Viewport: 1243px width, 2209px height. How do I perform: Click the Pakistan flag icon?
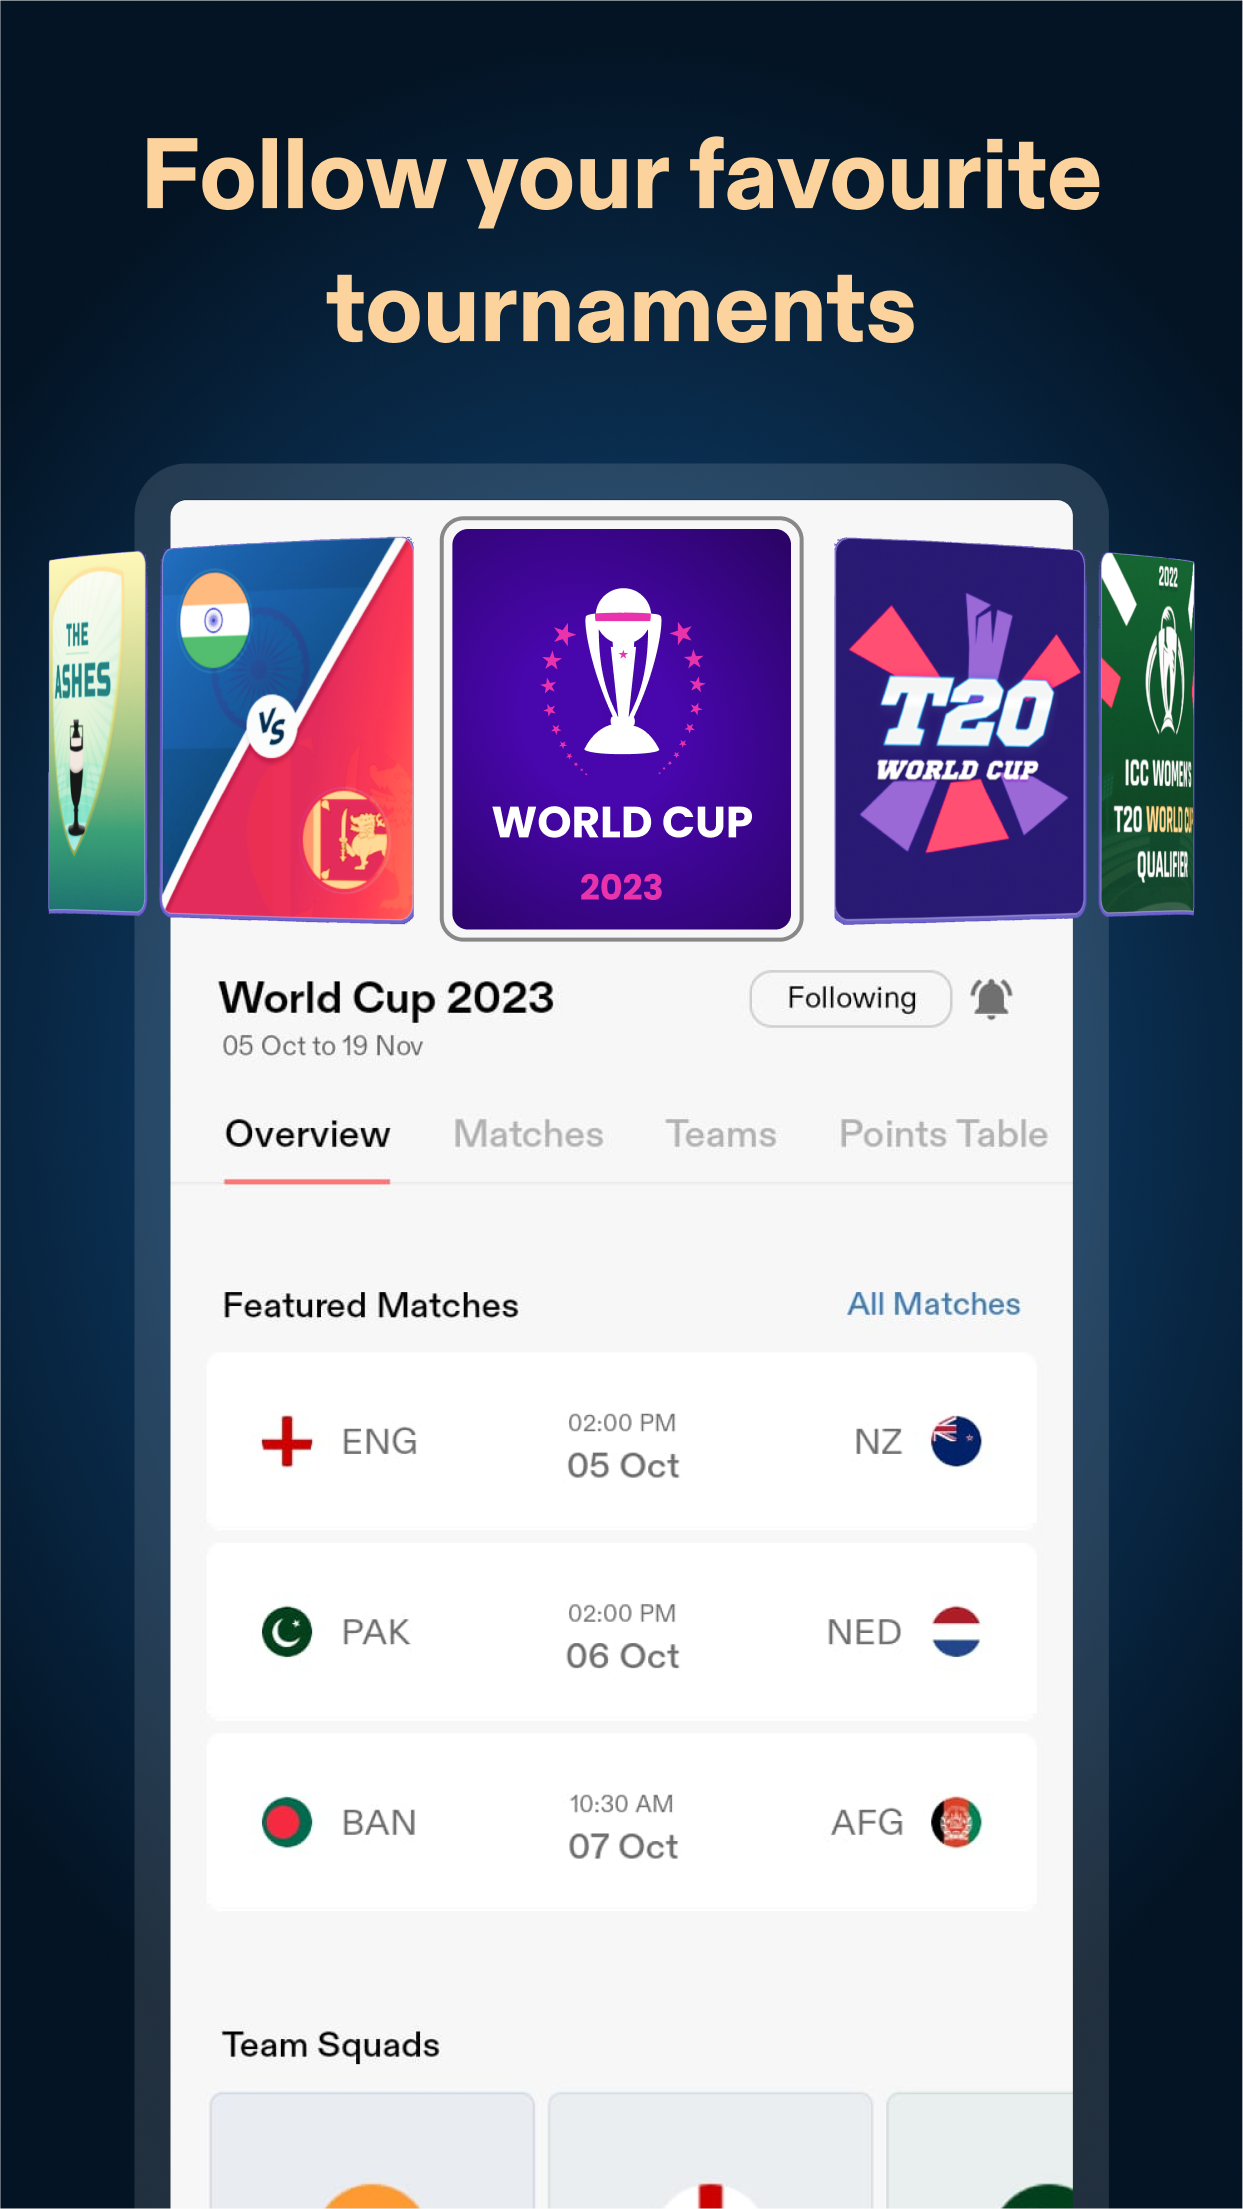pyautogui.click(x=287, y=1632)
